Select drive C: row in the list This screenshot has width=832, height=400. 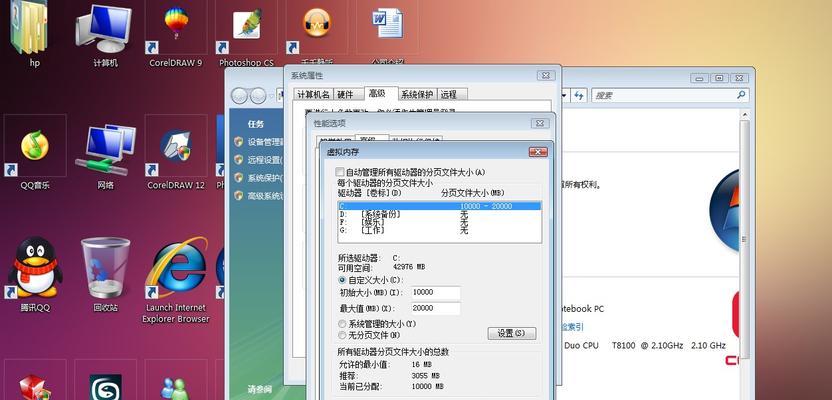(x=439, y=206)
